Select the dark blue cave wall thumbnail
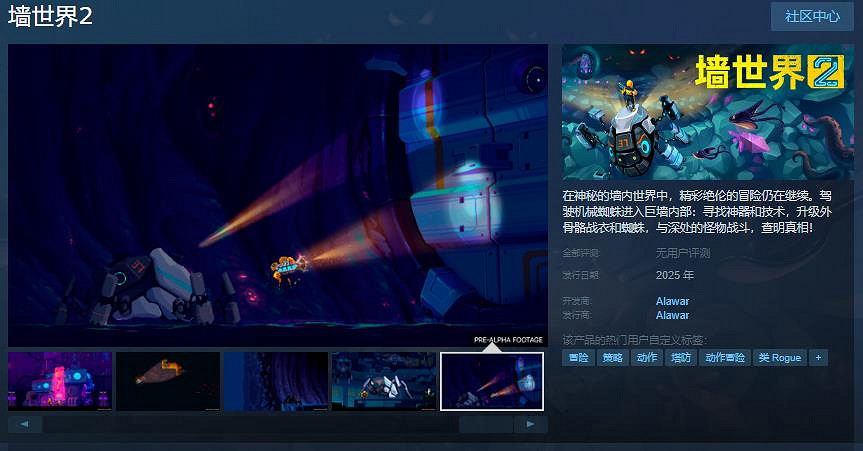This screenshot has width=863, height=451. (x=276, y=382)
